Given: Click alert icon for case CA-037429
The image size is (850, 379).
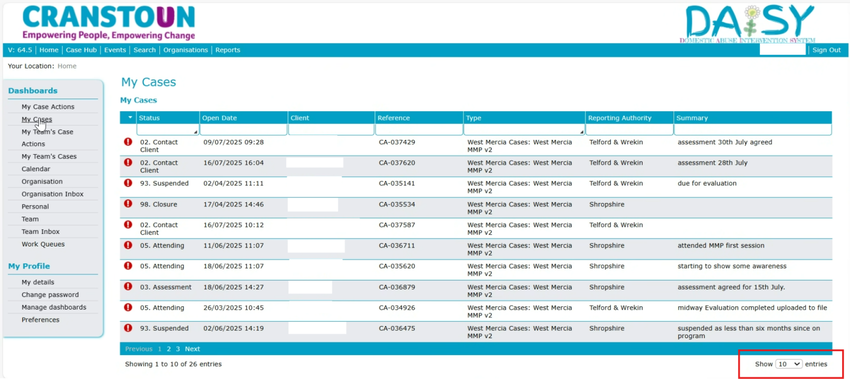Looking at the screenshot, I should click(x=128, y=142).
